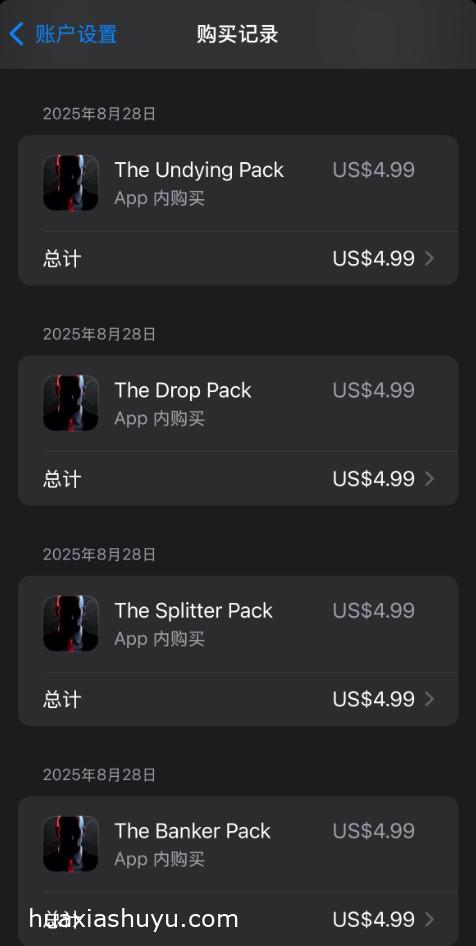The width and height of the screenshot is (476, 946).
Task: Open The Drop Pack app icon
Action: coord(71,402)
